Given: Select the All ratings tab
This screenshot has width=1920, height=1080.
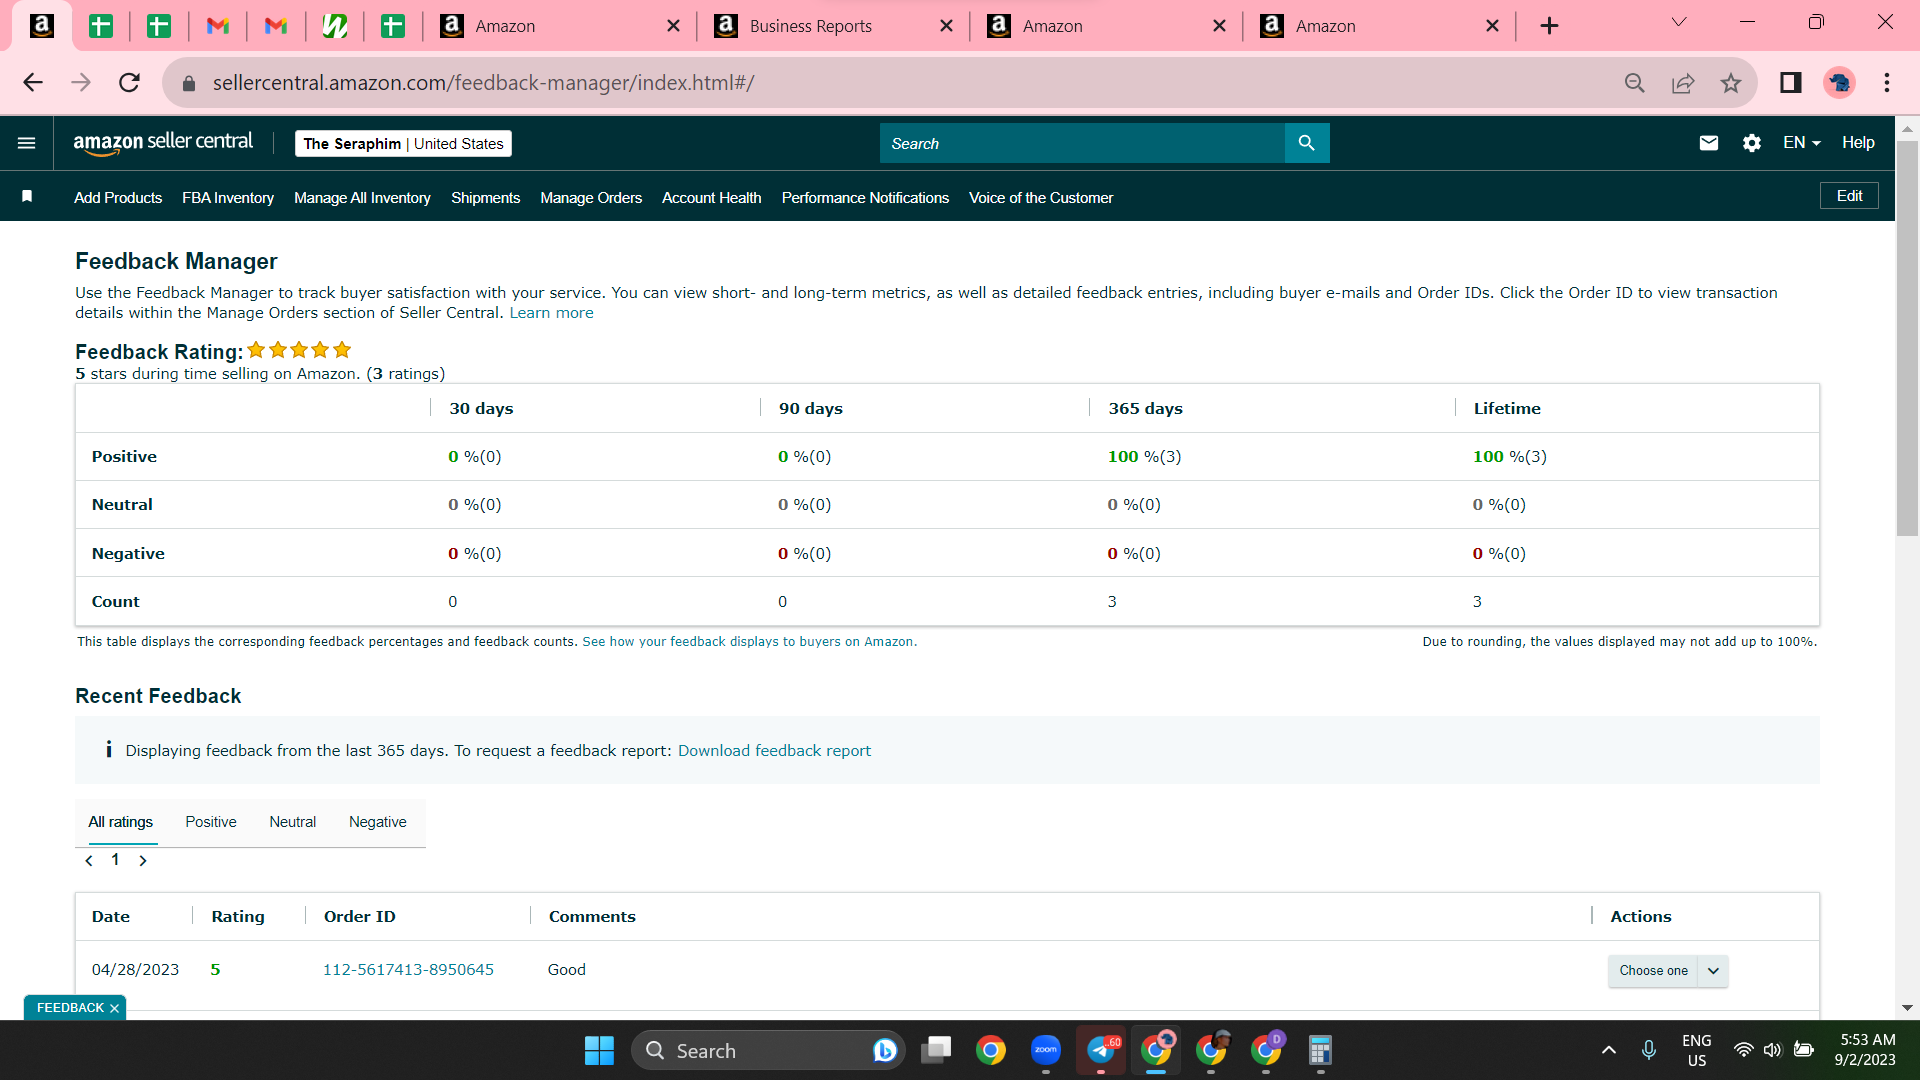Looking at the screenshot, I should [x=120, y=822].
